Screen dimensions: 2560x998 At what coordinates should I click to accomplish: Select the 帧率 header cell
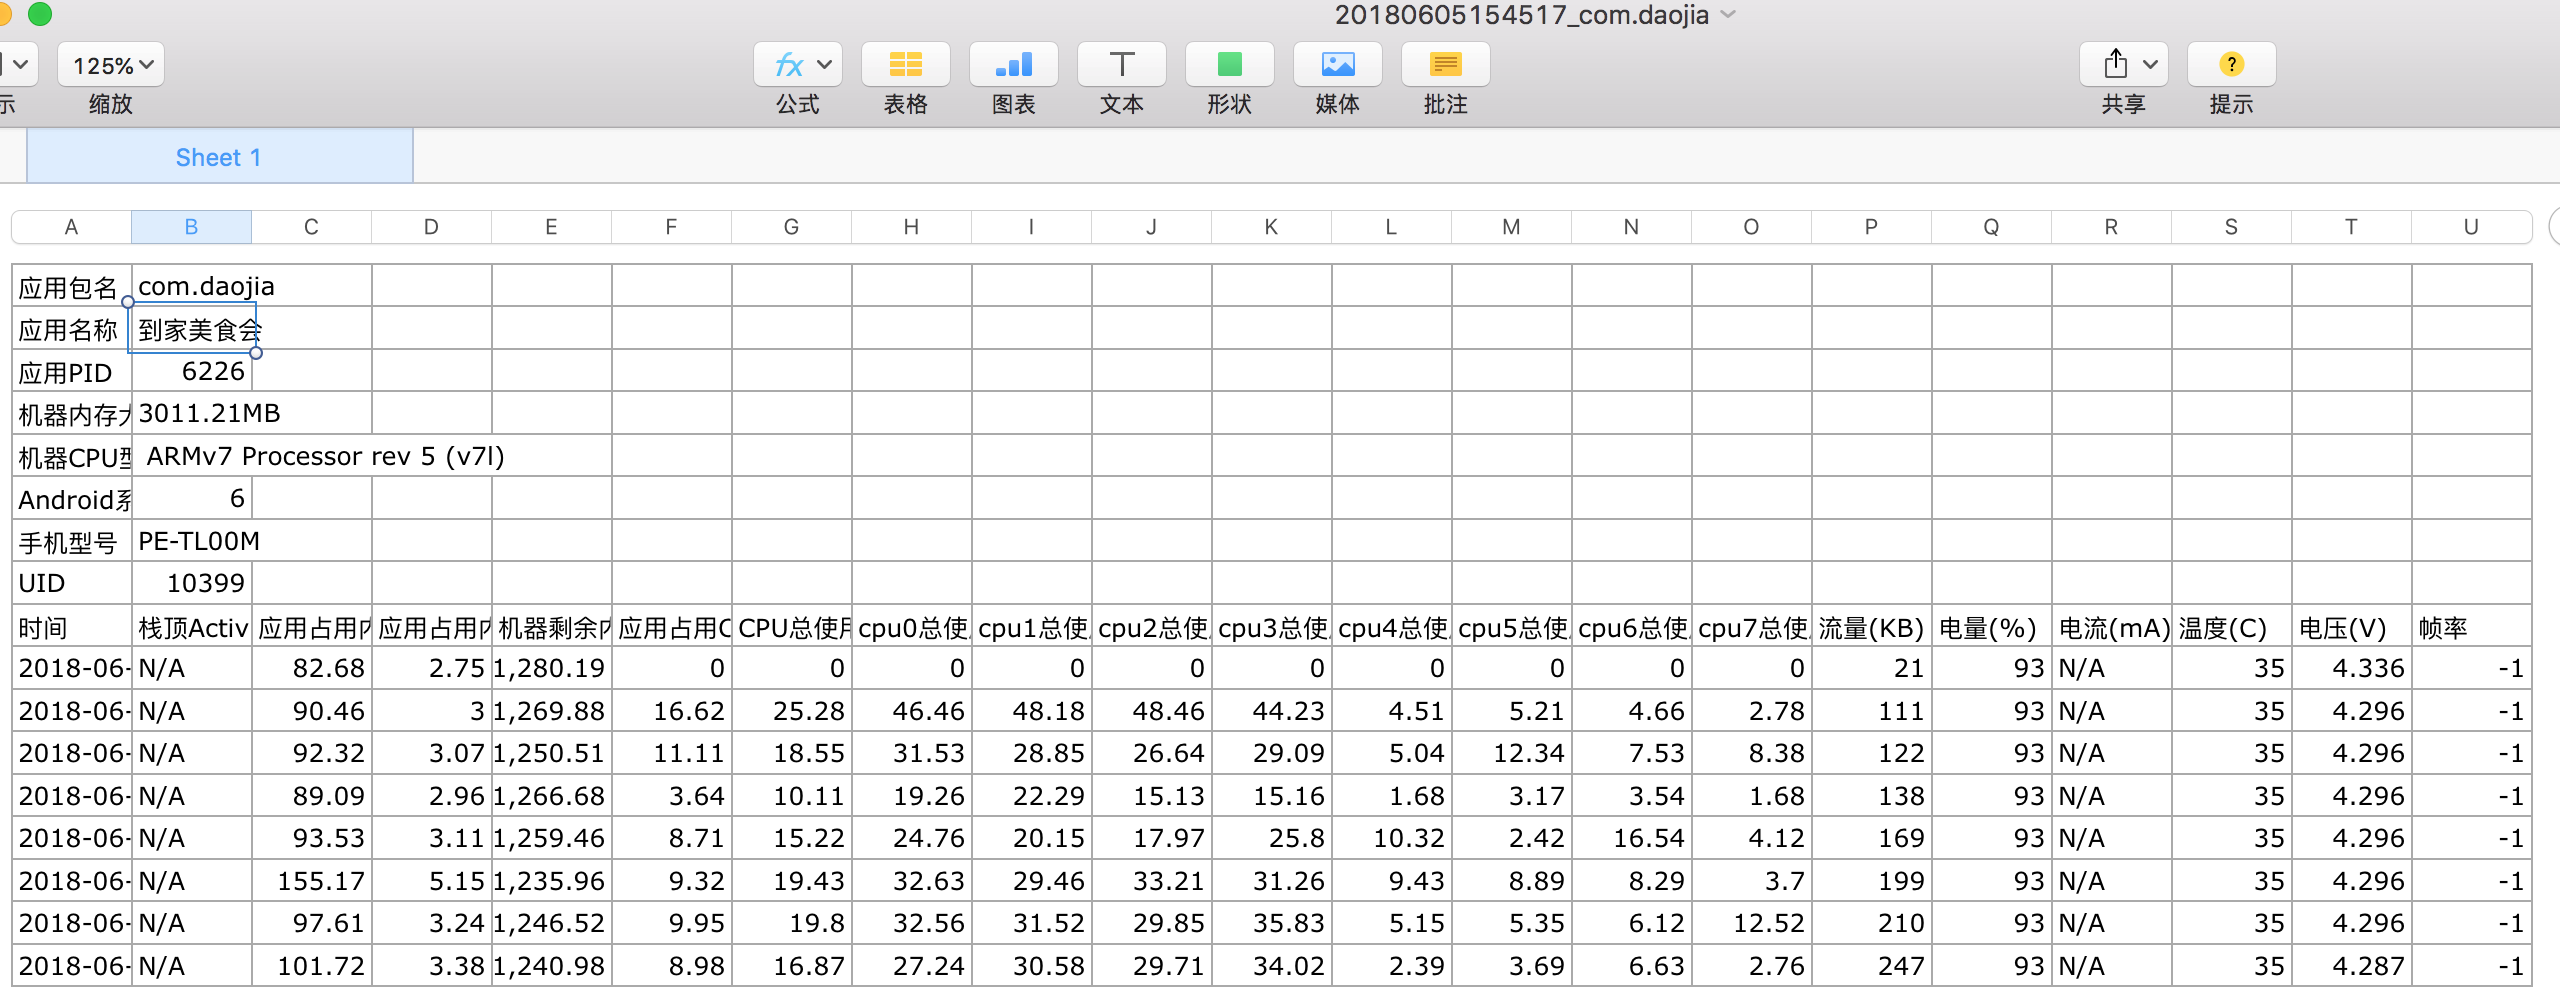(2471, 627)
